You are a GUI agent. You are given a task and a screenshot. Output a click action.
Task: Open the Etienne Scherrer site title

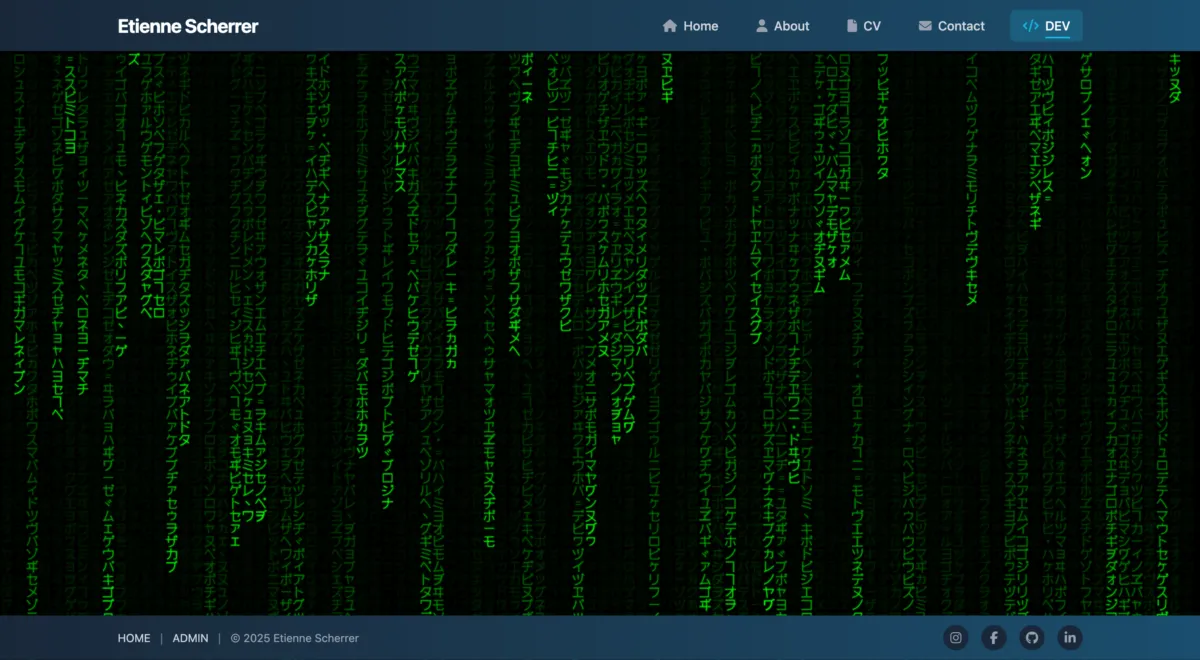188,26
